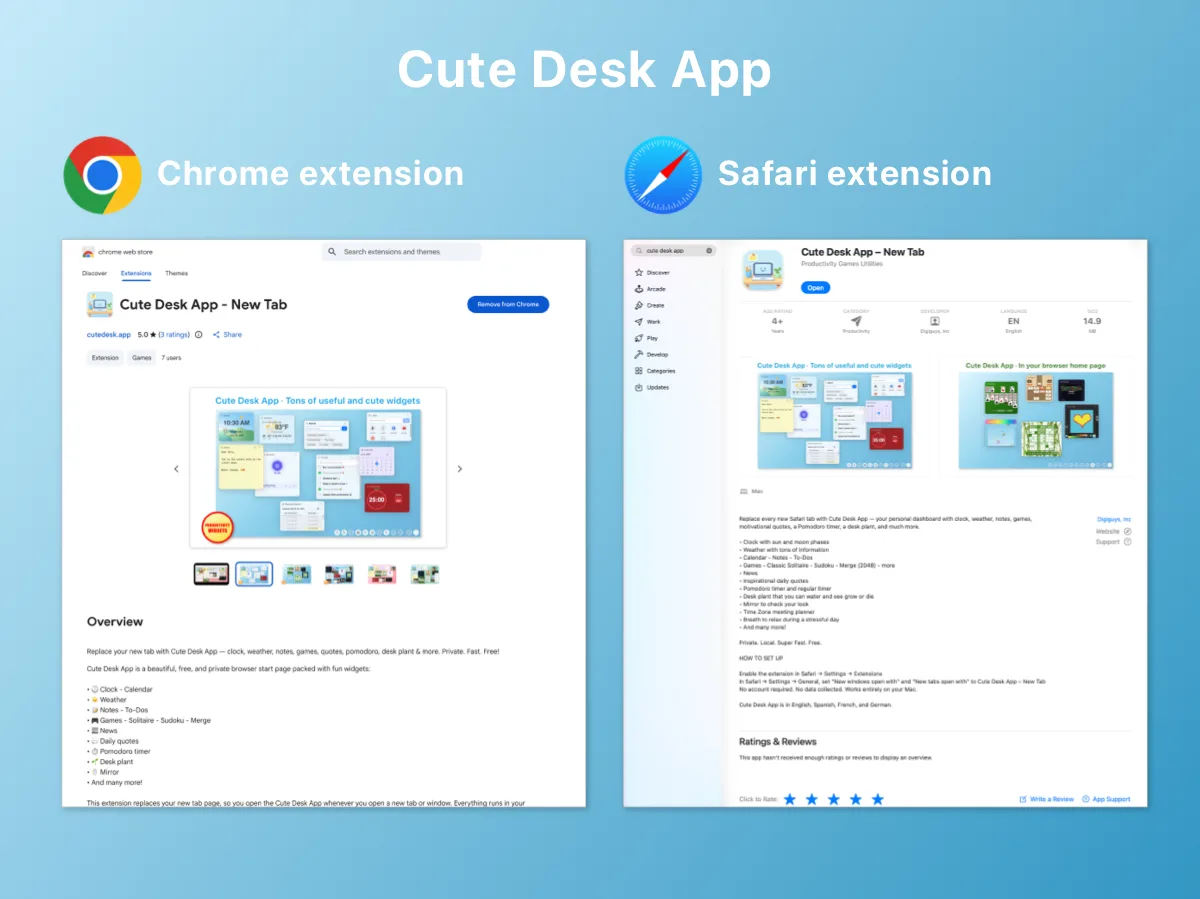This screenshot has height=899, width=1200.
Task: Click the Cute Desk App icon on Chrome listing
Action: 99,304
